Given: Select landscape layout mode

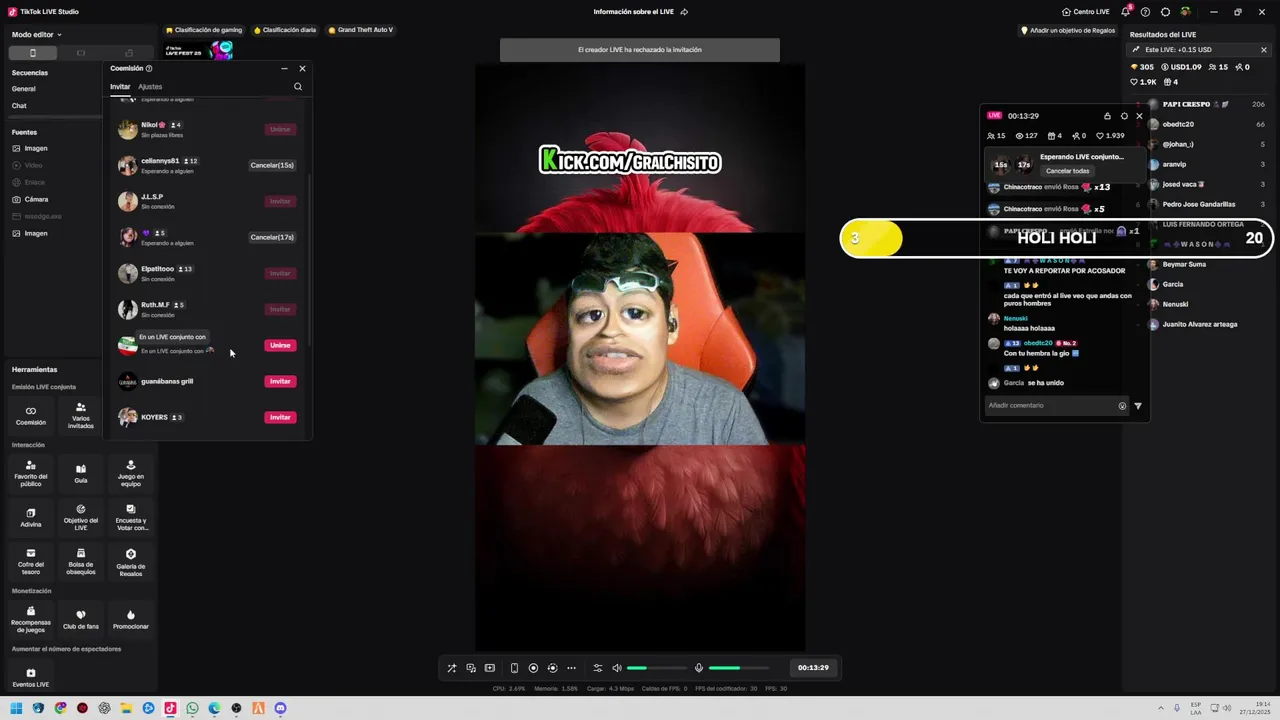Looking at the screenshot, I should click(81, 53).
